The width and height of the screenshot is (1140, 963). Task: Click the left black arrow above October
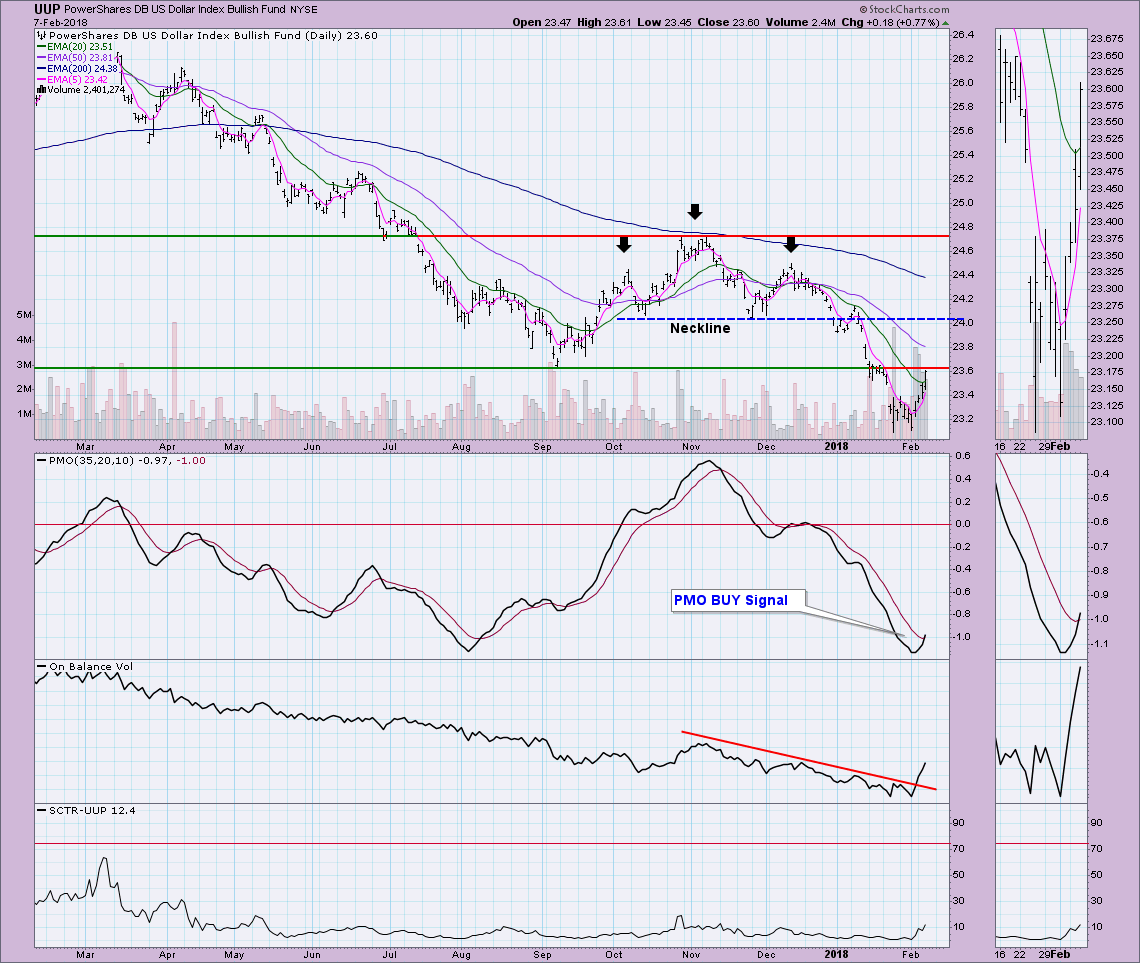click(x=623, y=243)
